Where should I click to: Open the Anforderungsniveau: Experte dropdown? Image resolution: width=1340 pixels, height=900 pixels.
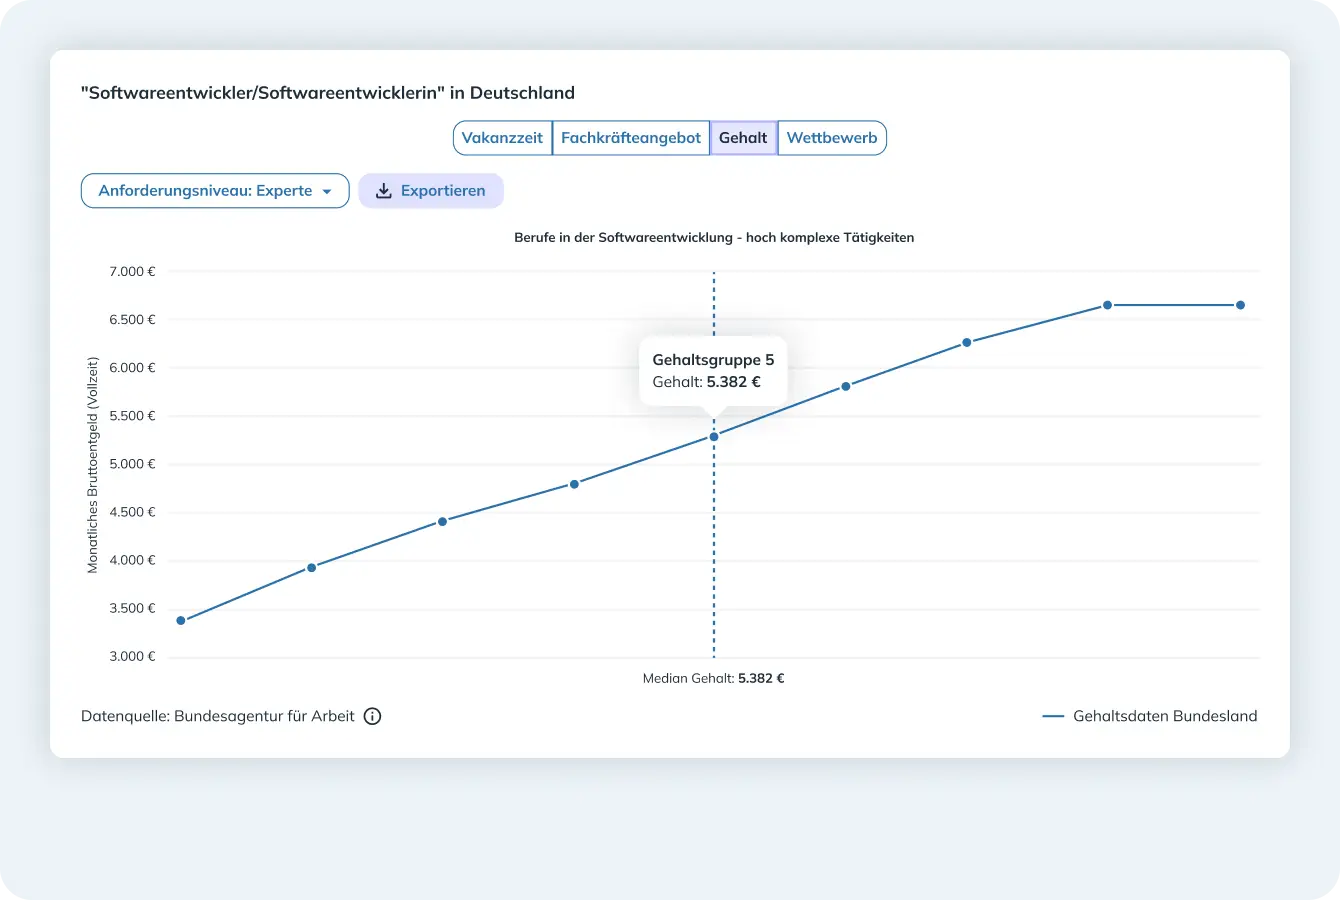point(206,191)
